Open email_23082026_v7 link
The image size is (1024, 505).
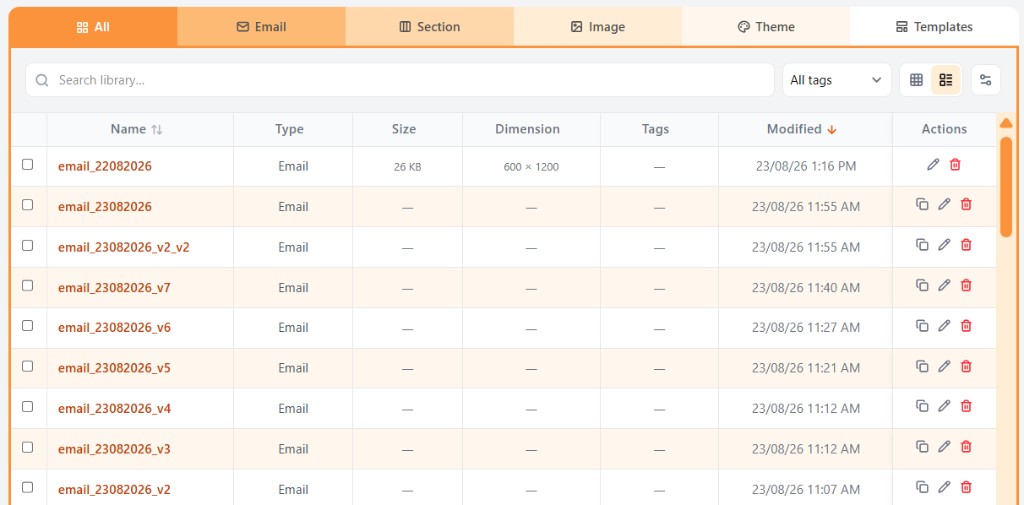114,287
